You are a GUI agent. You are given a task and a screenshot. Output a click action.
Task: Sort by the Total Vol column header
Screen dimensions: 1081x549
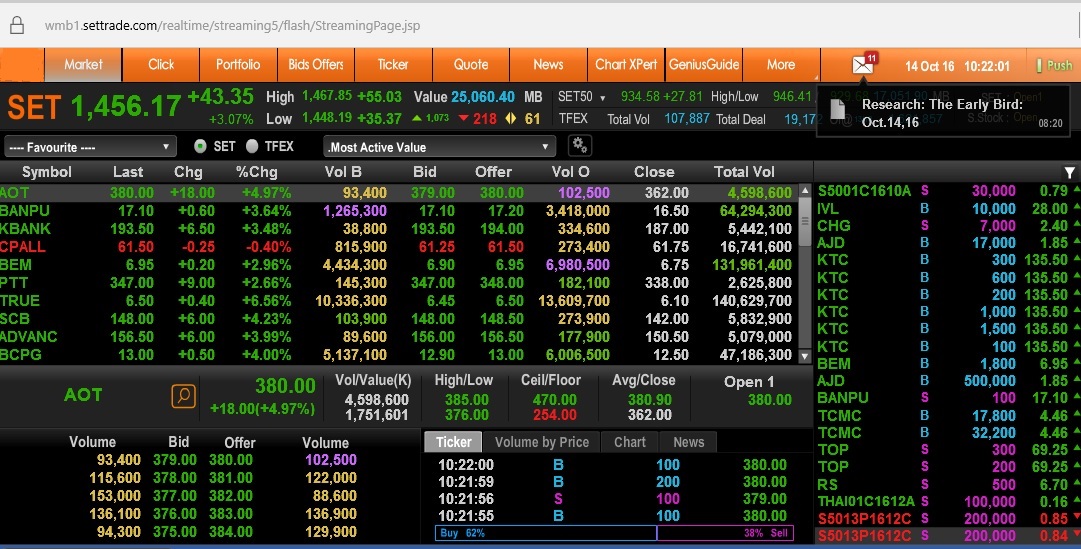tap(744, 172)
